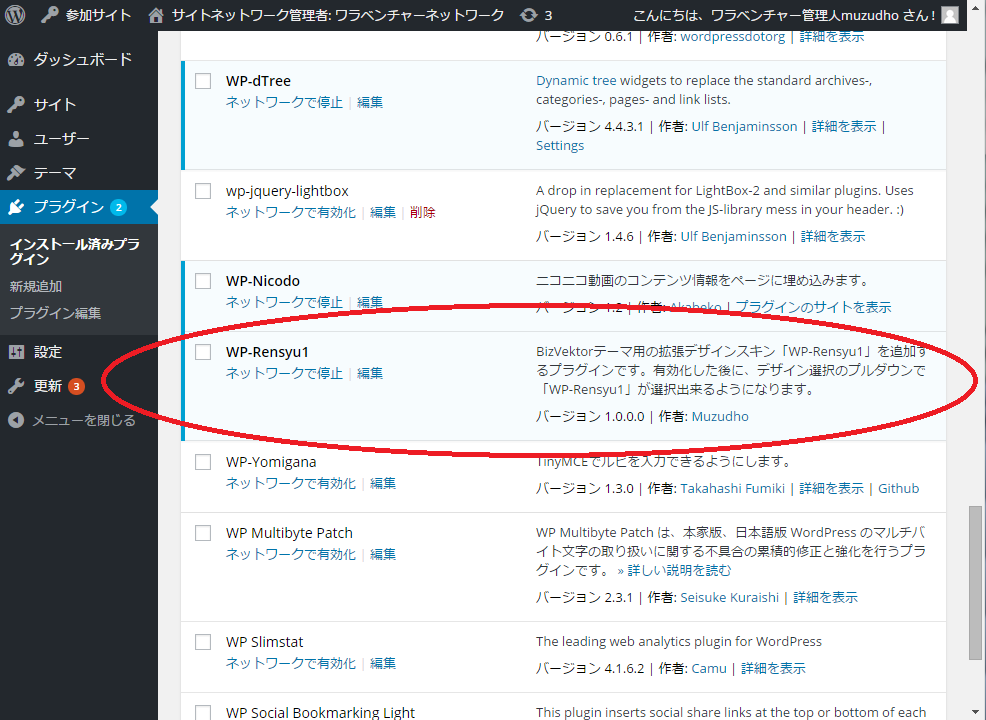
Task: Click the collapse arrow icon メニューを閉じる
Action: [16, 420]
